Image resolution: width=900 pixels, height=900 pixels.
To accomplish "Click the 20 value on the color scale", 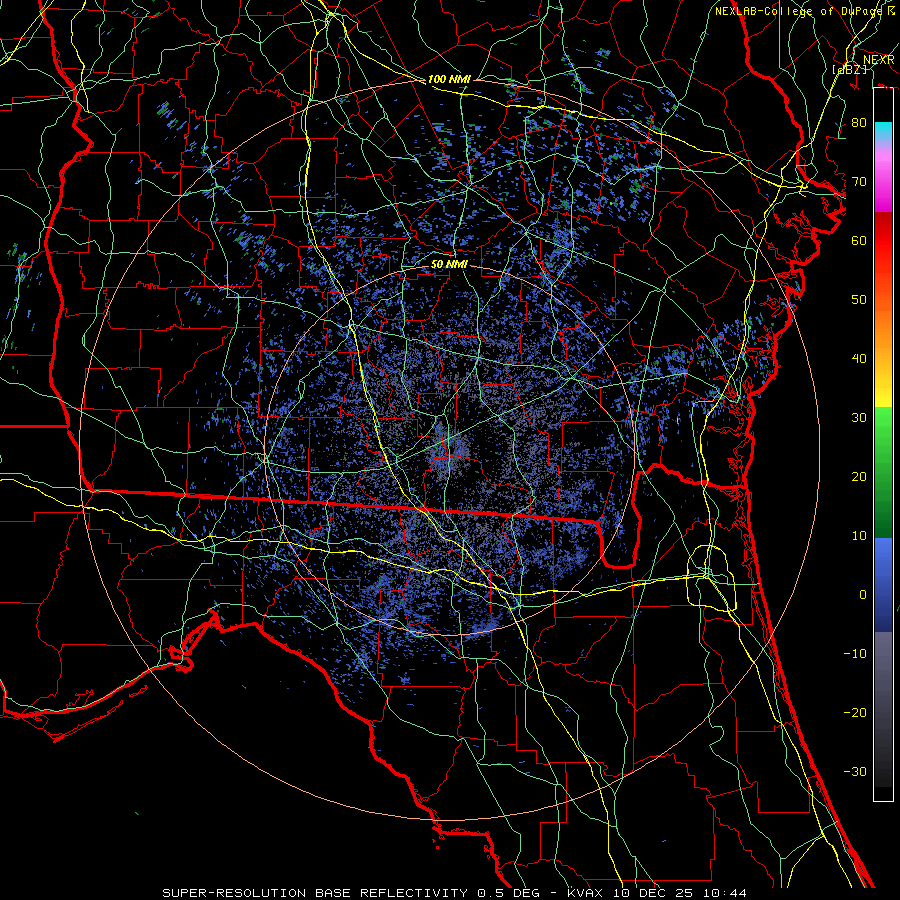I will 859,477.
